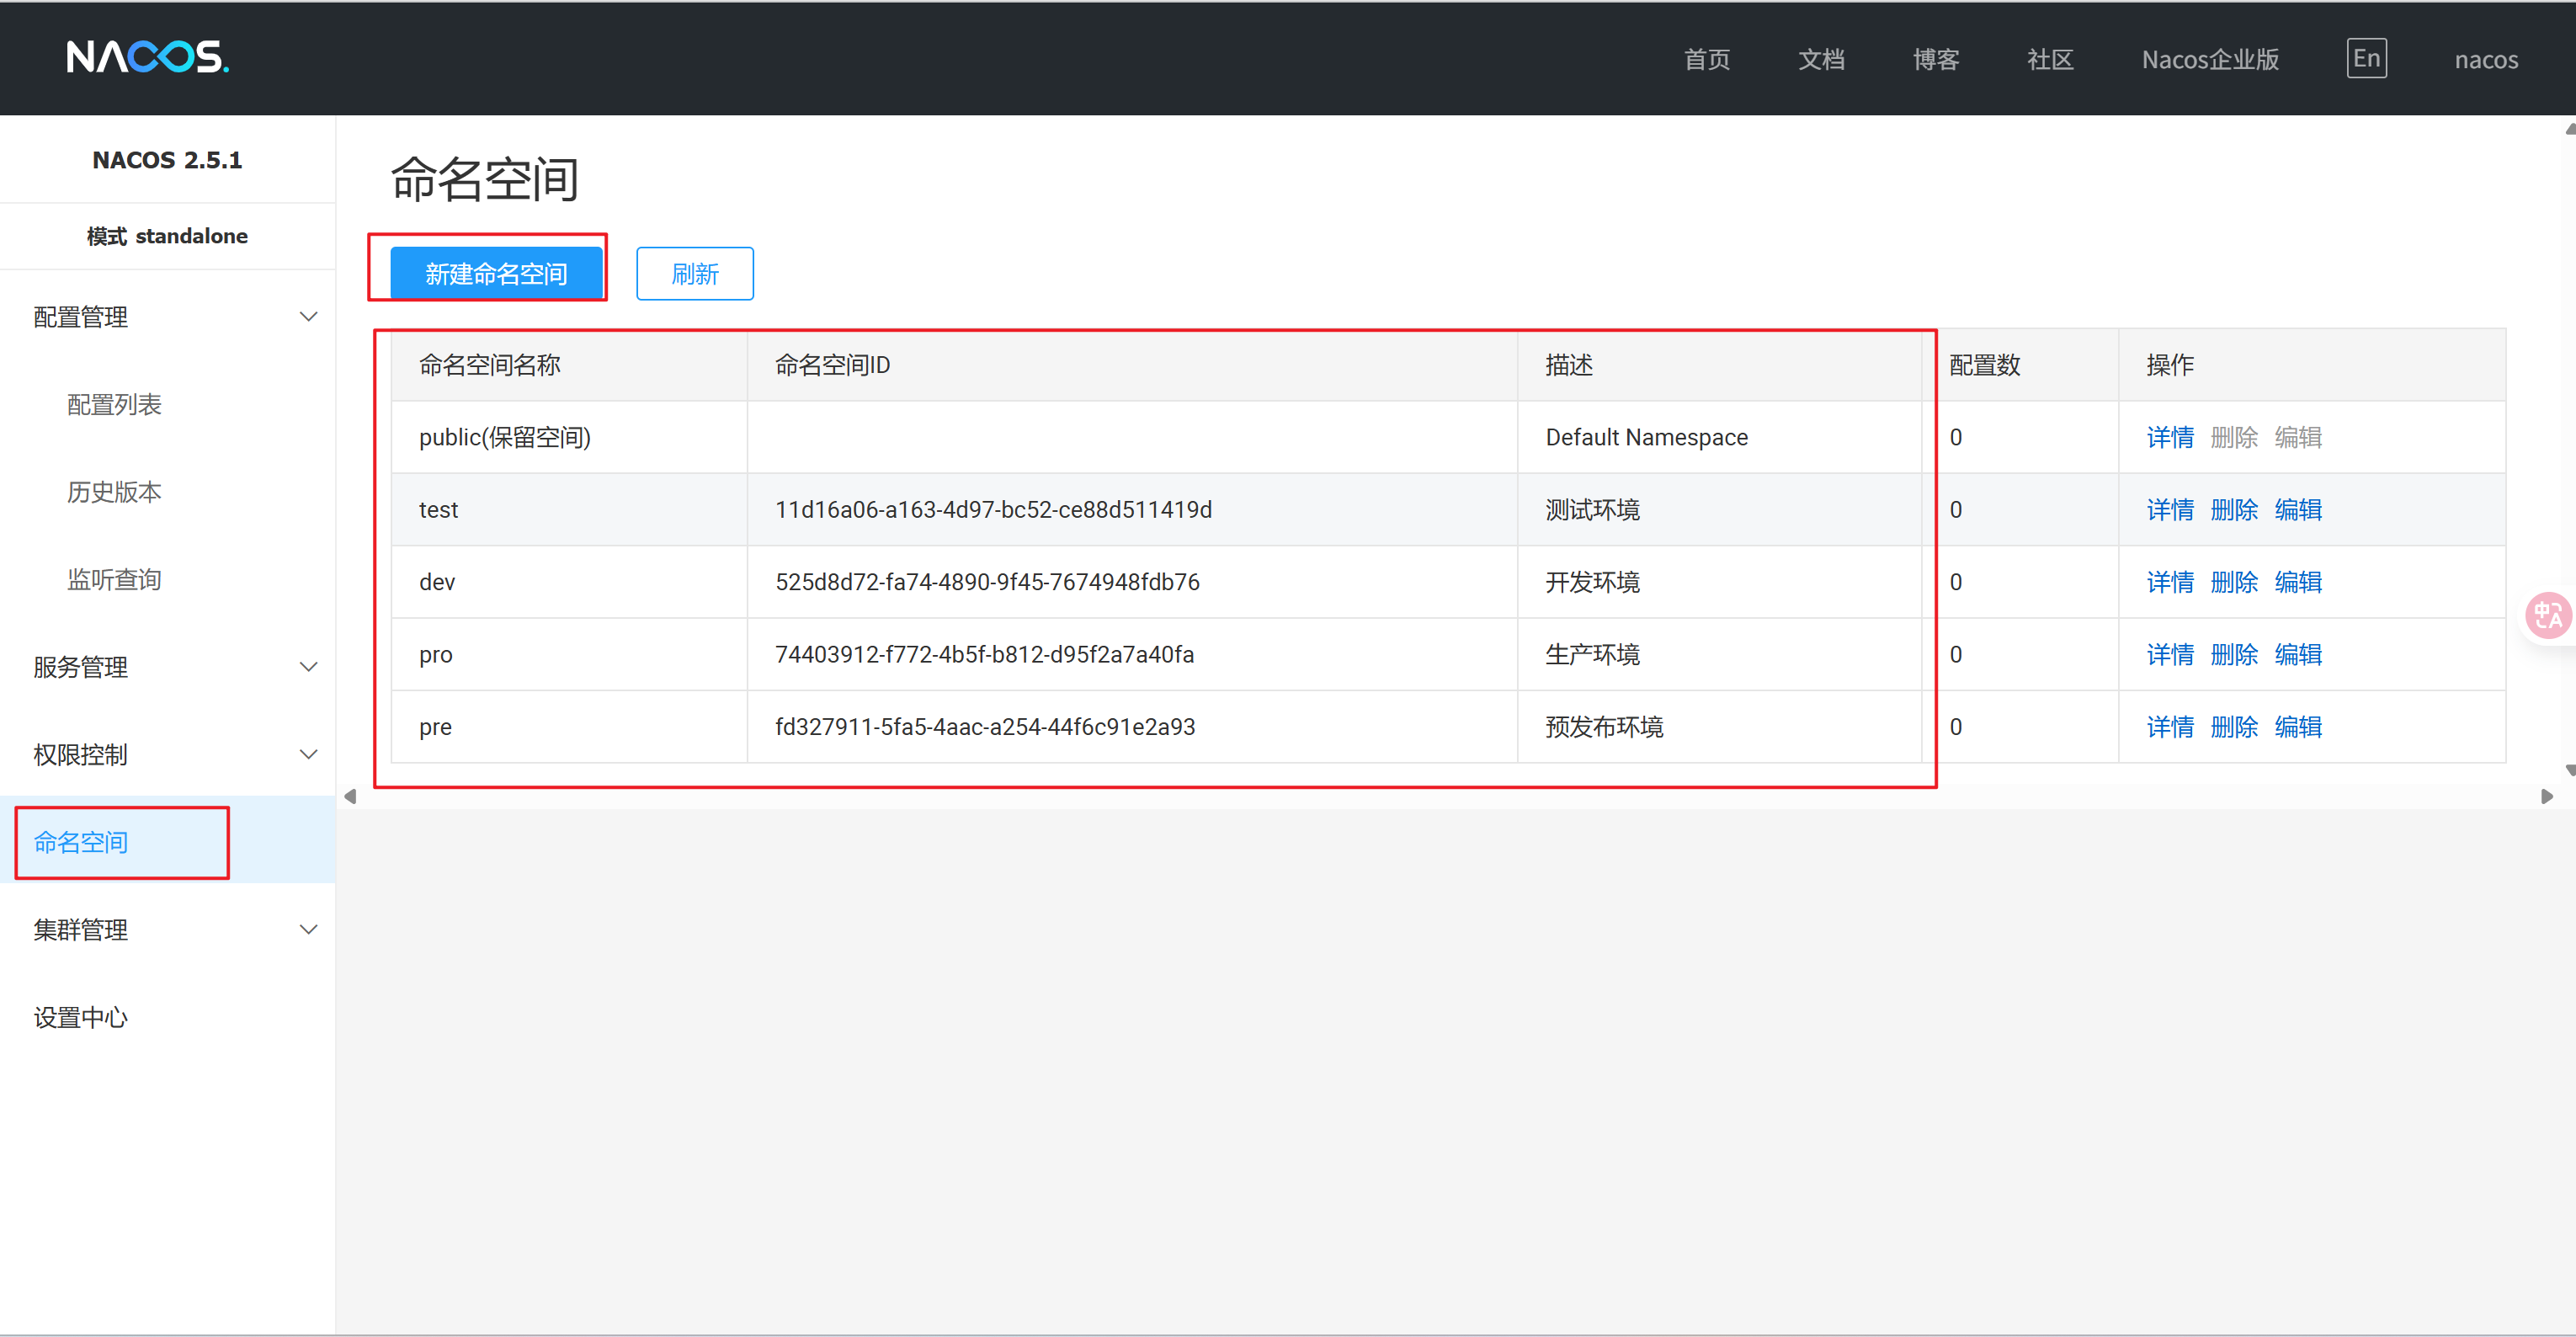
Task: Click the translate floating icon
Action: 2547,614
